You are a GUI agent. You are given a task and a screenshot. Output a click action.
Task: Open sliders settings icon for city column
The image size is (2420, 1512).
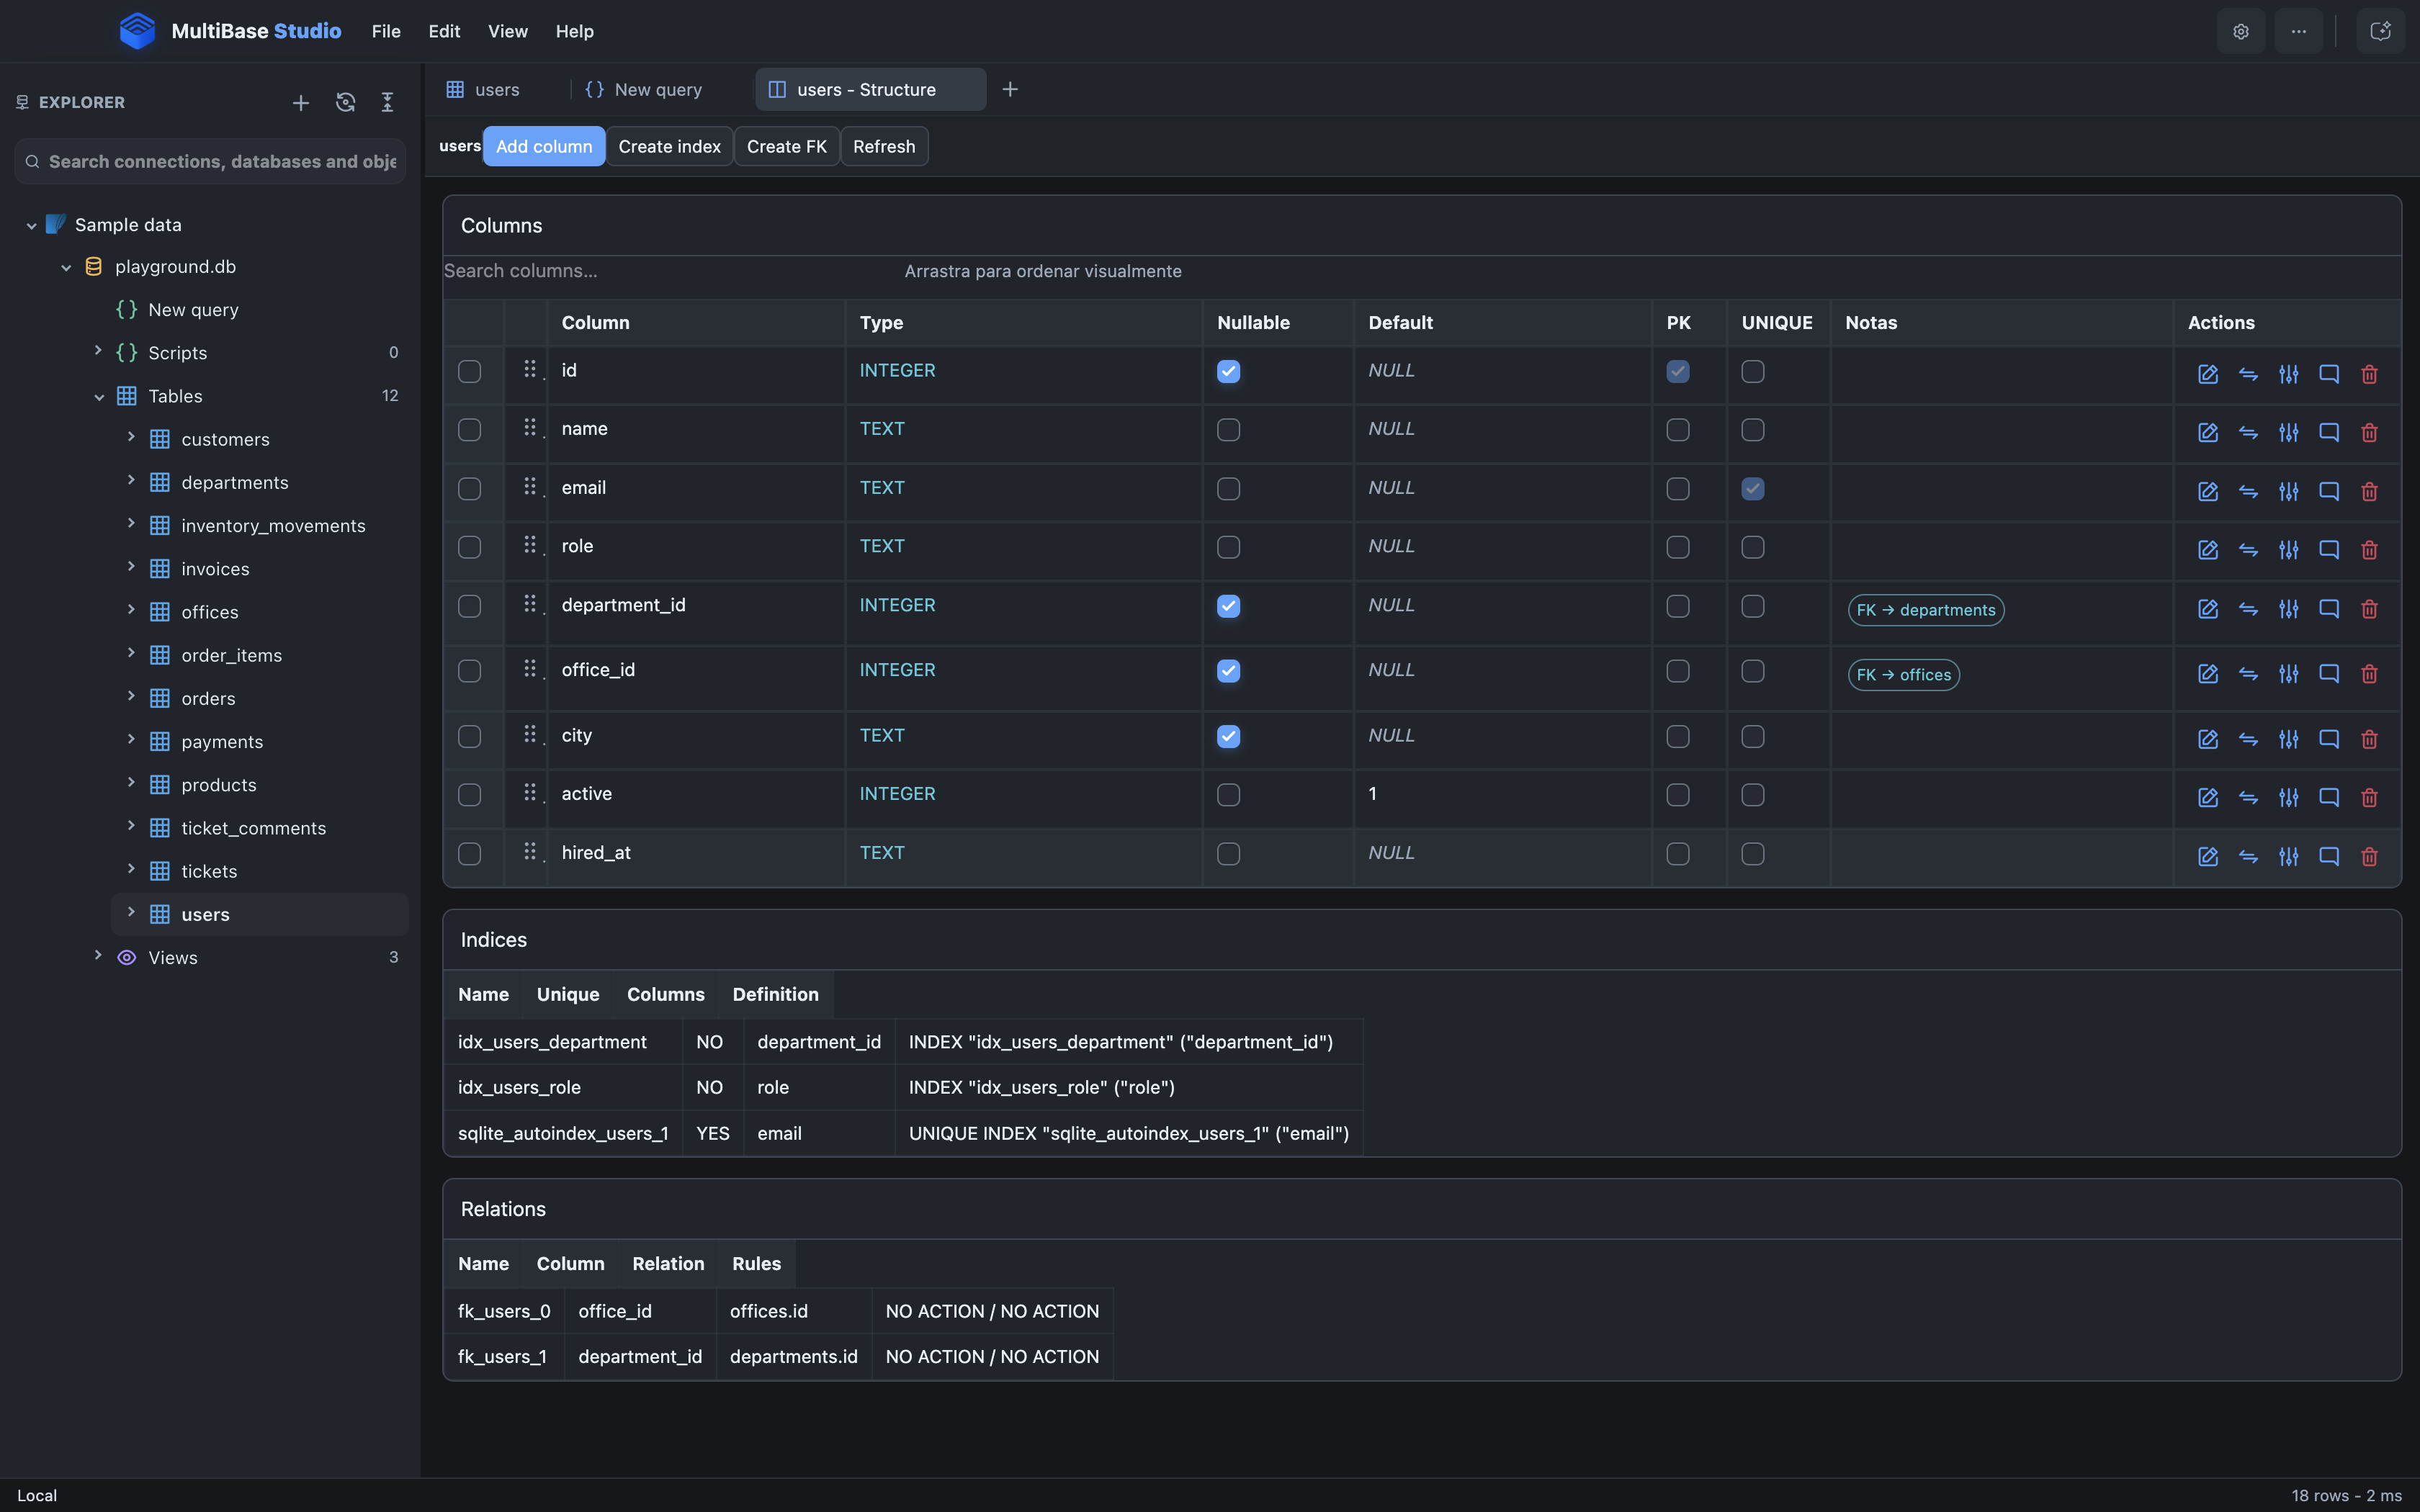coord(2288,739)
